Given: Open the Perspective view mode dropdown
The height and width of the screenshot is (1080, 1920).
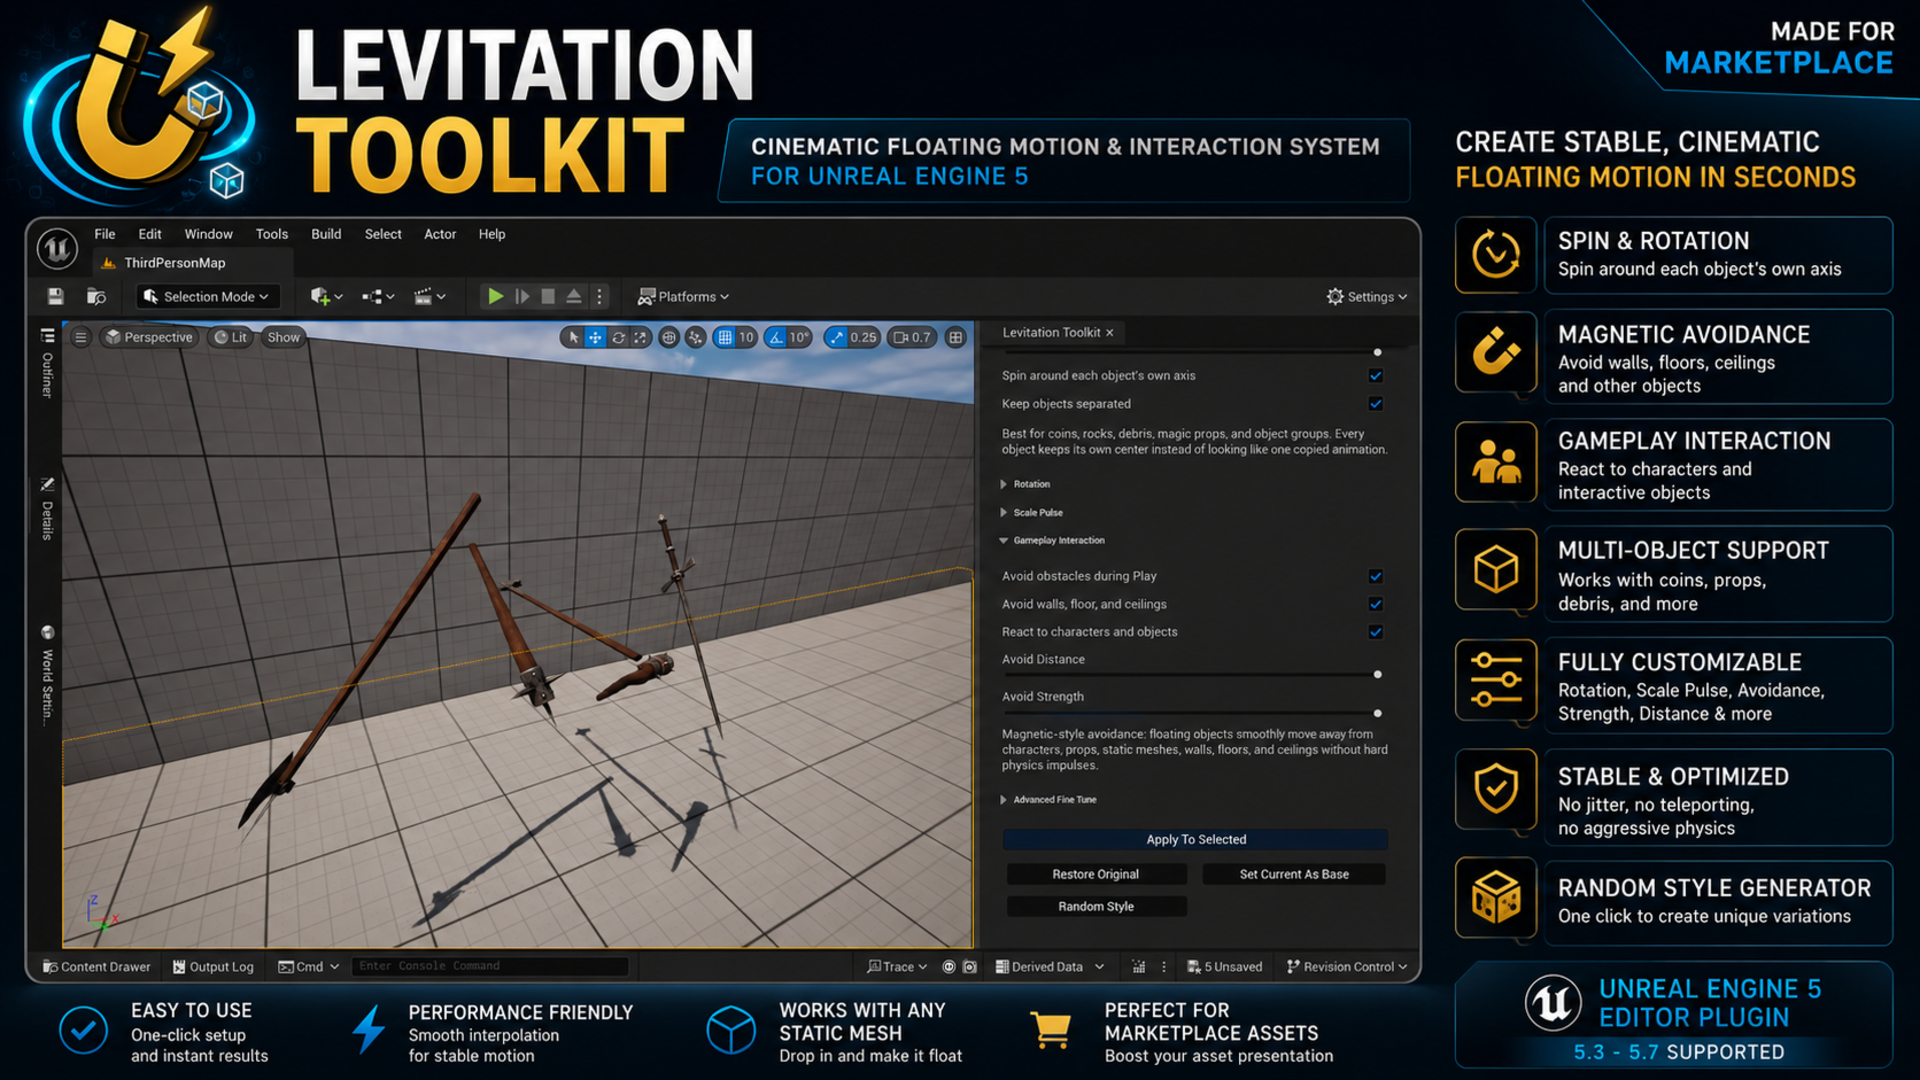Looking at the screenshot, I should click(149, 337).
